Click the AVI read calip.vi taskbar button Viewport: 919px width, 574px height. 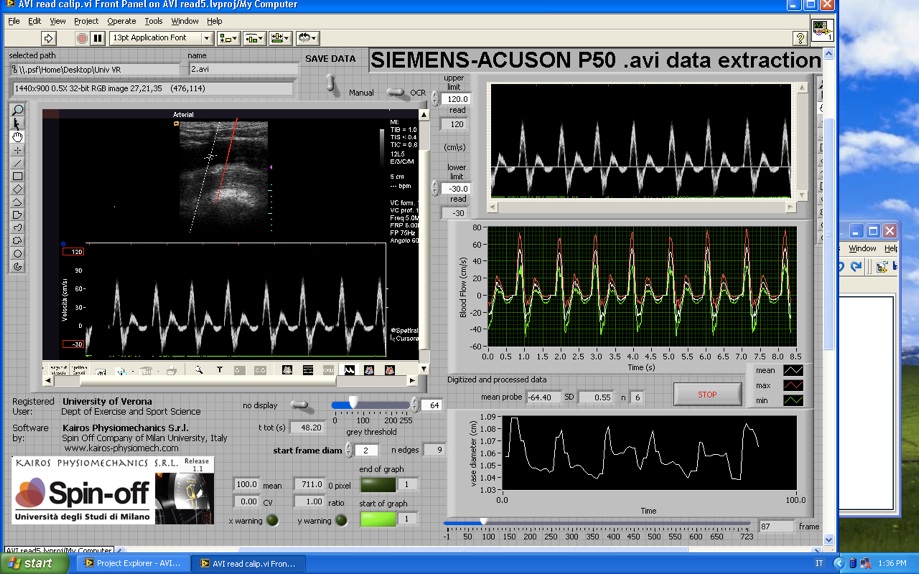pos(249,563)
